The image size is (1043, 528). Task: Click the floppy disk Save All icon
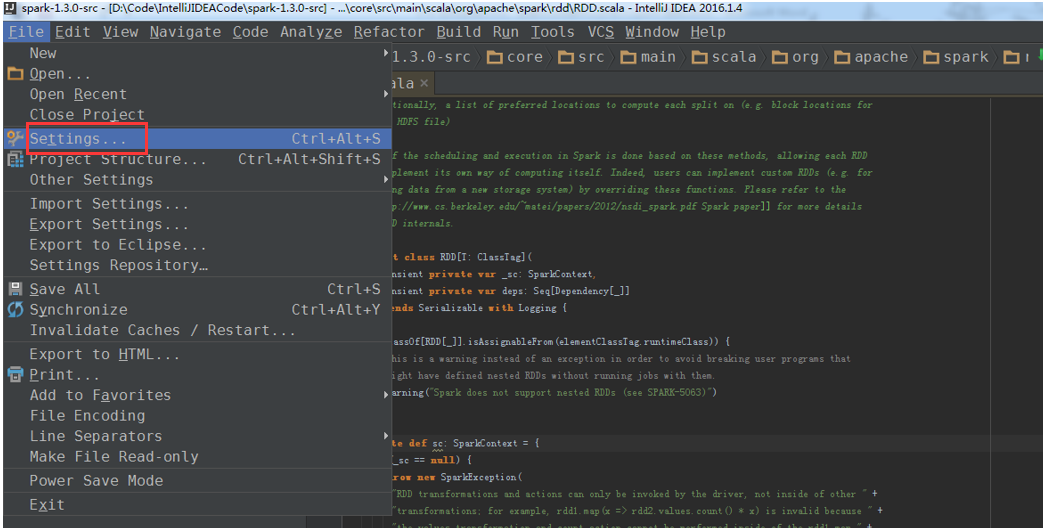coord(15,289)
